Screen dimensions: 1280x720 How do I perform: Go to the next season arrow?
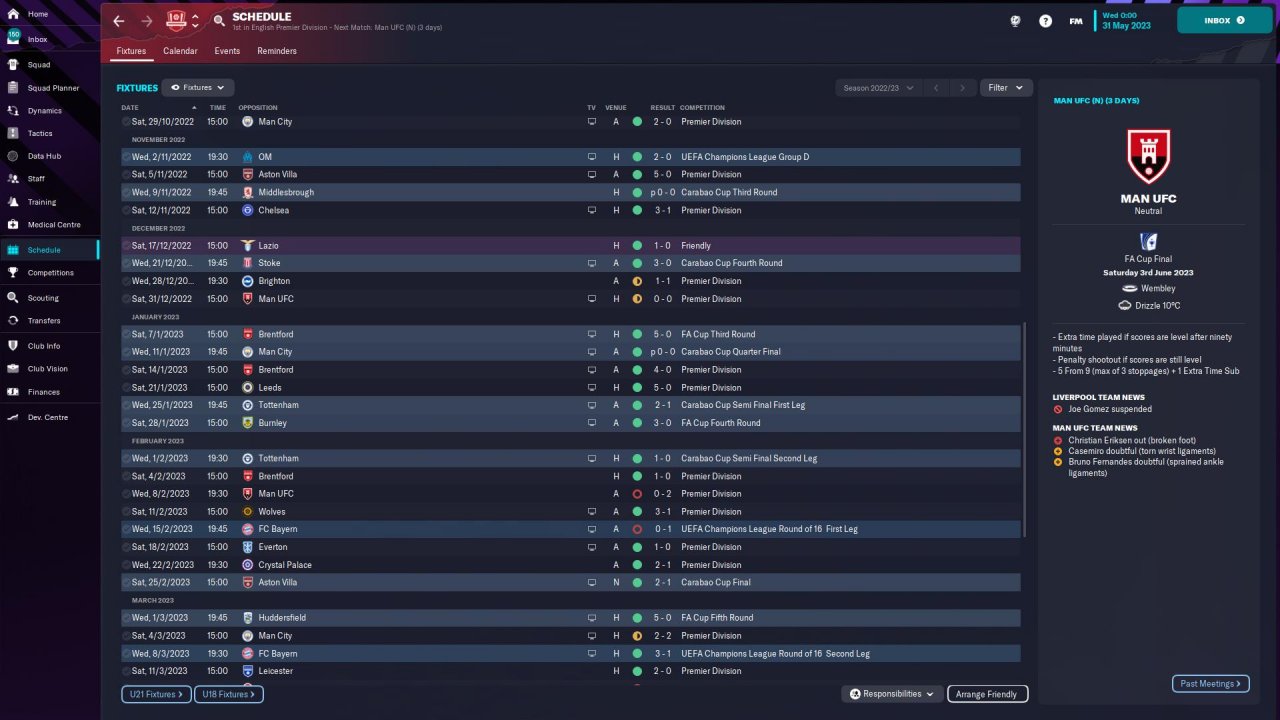tap(963, 88)
